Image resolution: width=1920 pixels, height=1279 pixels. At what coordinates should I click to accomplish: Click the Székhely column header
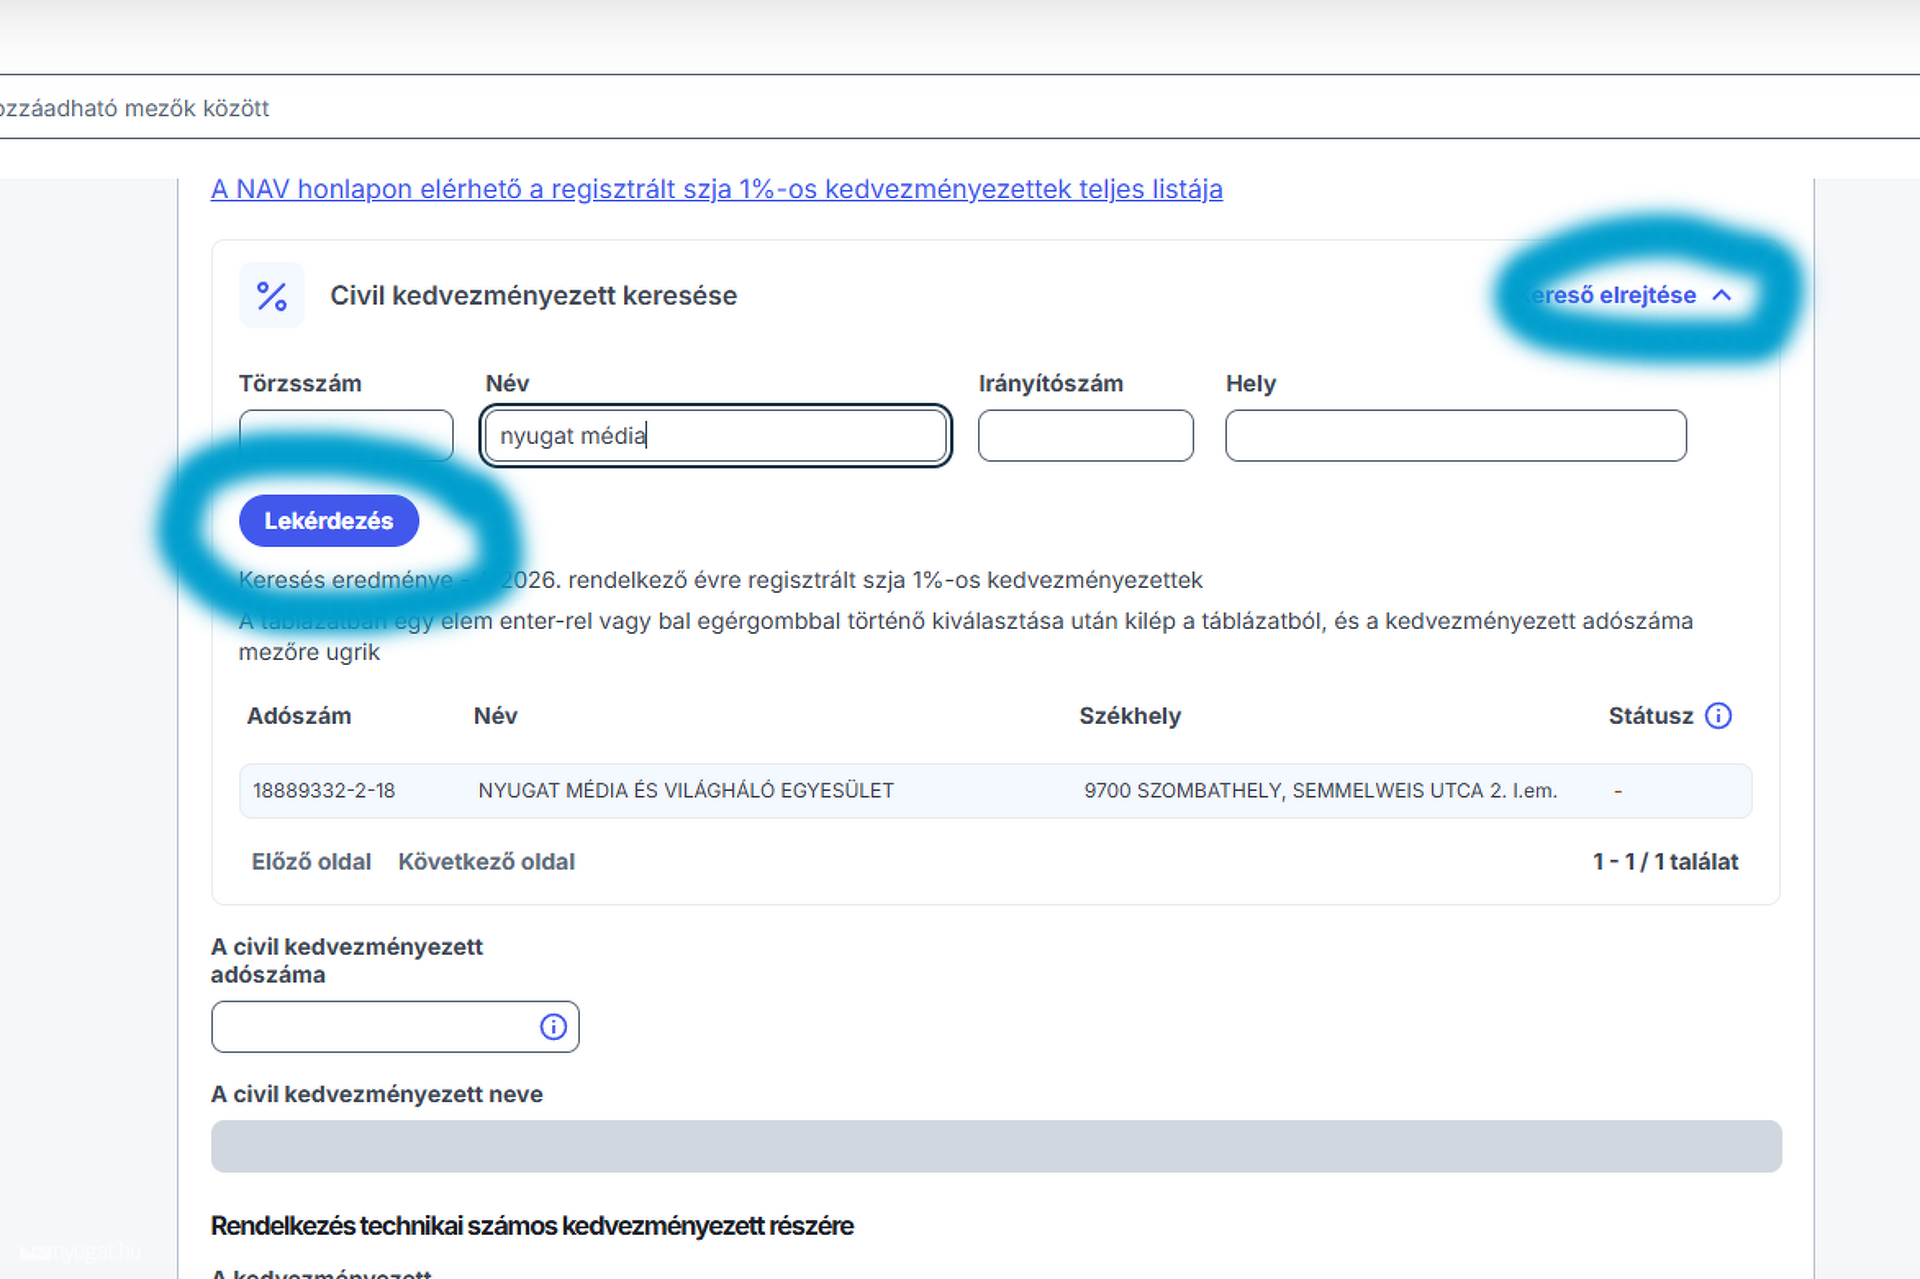coord(1130,716)
